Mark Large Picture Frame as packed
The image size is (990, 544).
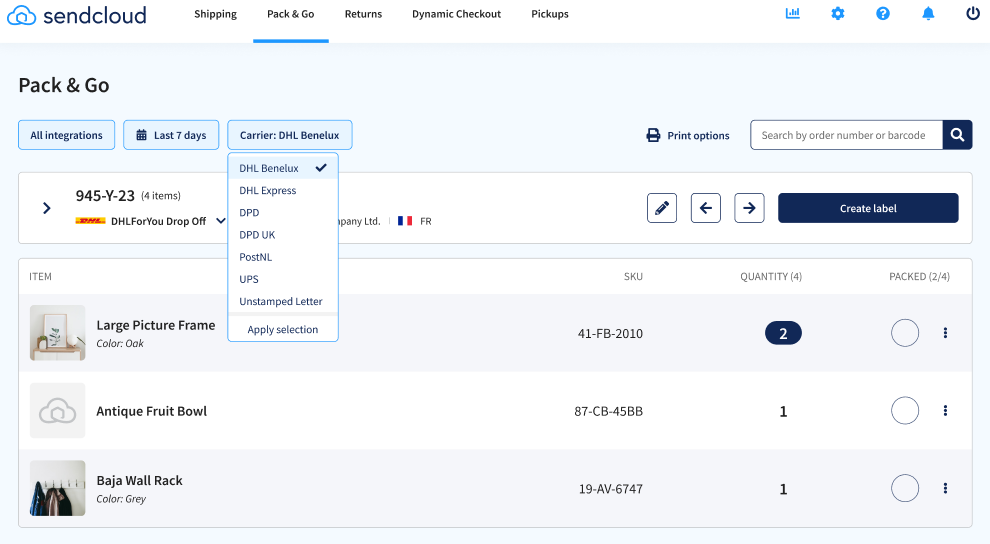coord(905,333)
